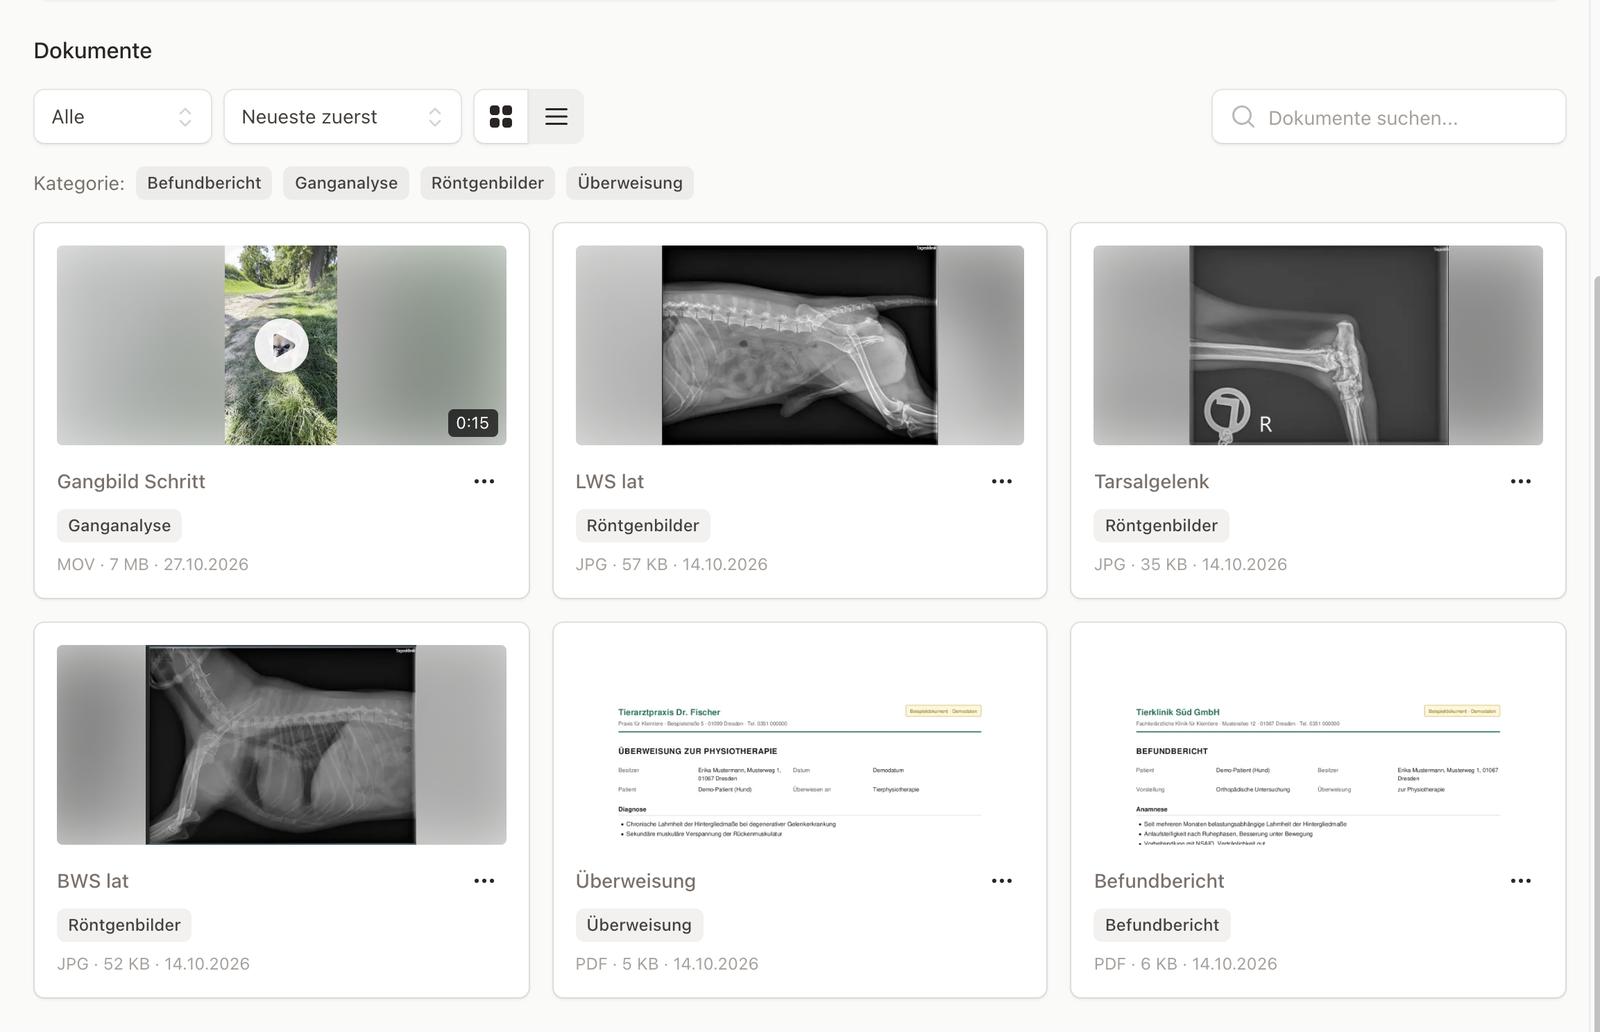The image size is (1600, 1032).
Task: Click 'JPG · 52 KB · 14.10.2026' metadata
Action: click(153, 964)
